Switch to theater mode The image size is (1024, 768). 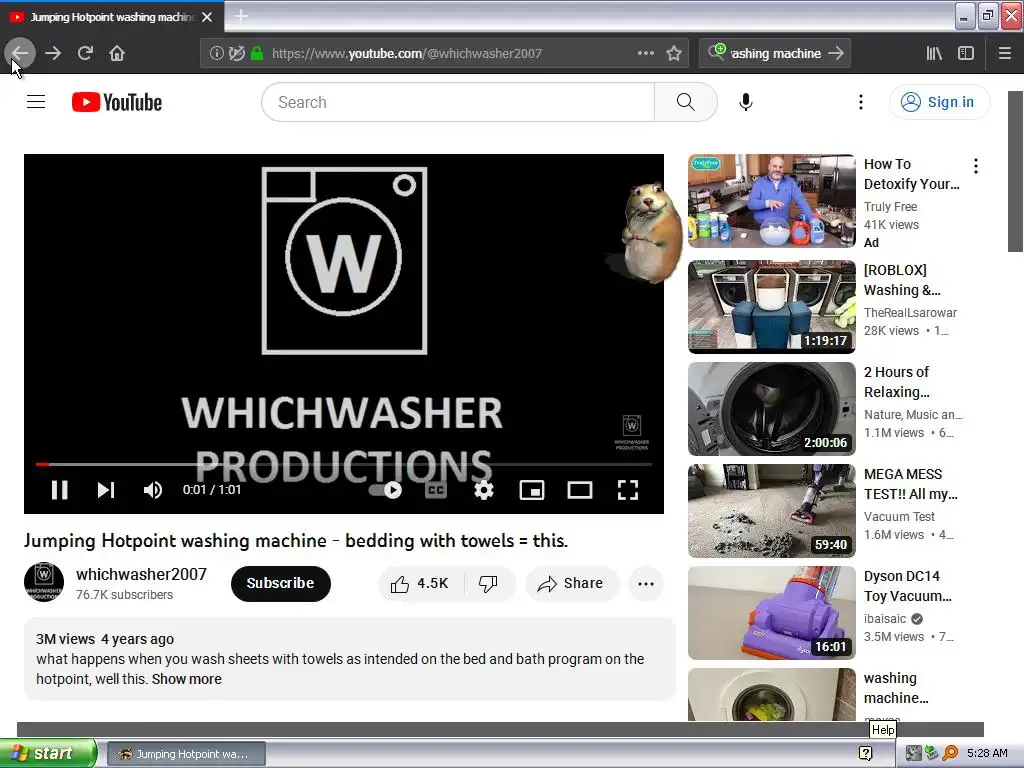coord(579,490)
